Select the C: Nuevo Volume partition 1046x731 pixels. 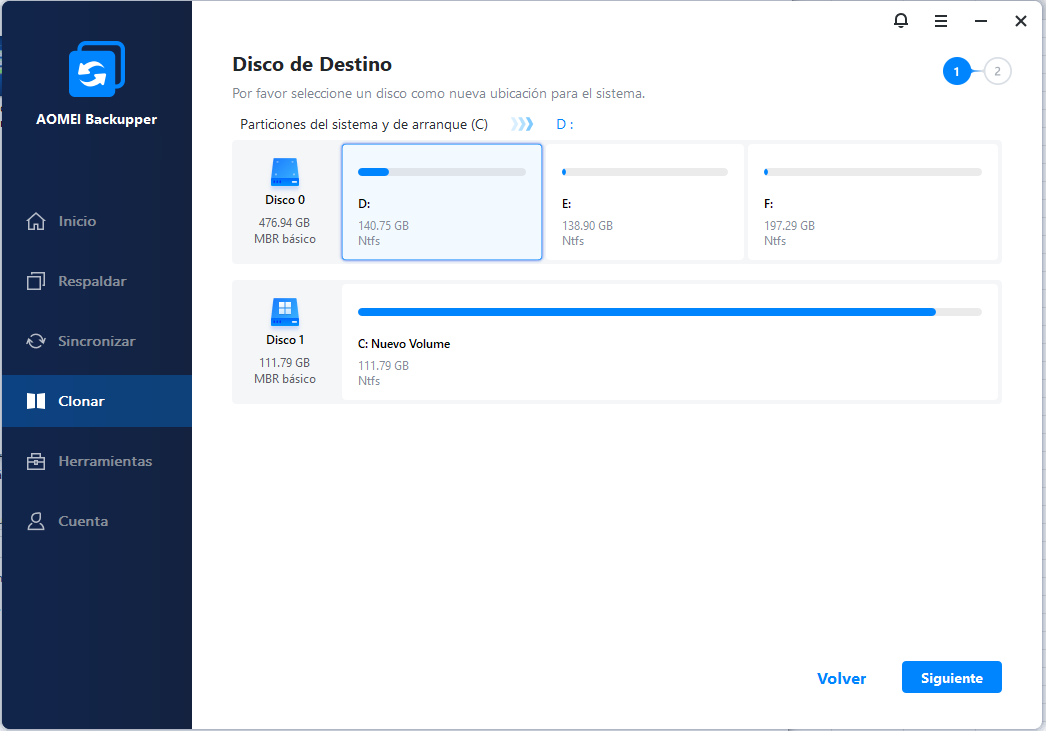(x=670, y=341)
